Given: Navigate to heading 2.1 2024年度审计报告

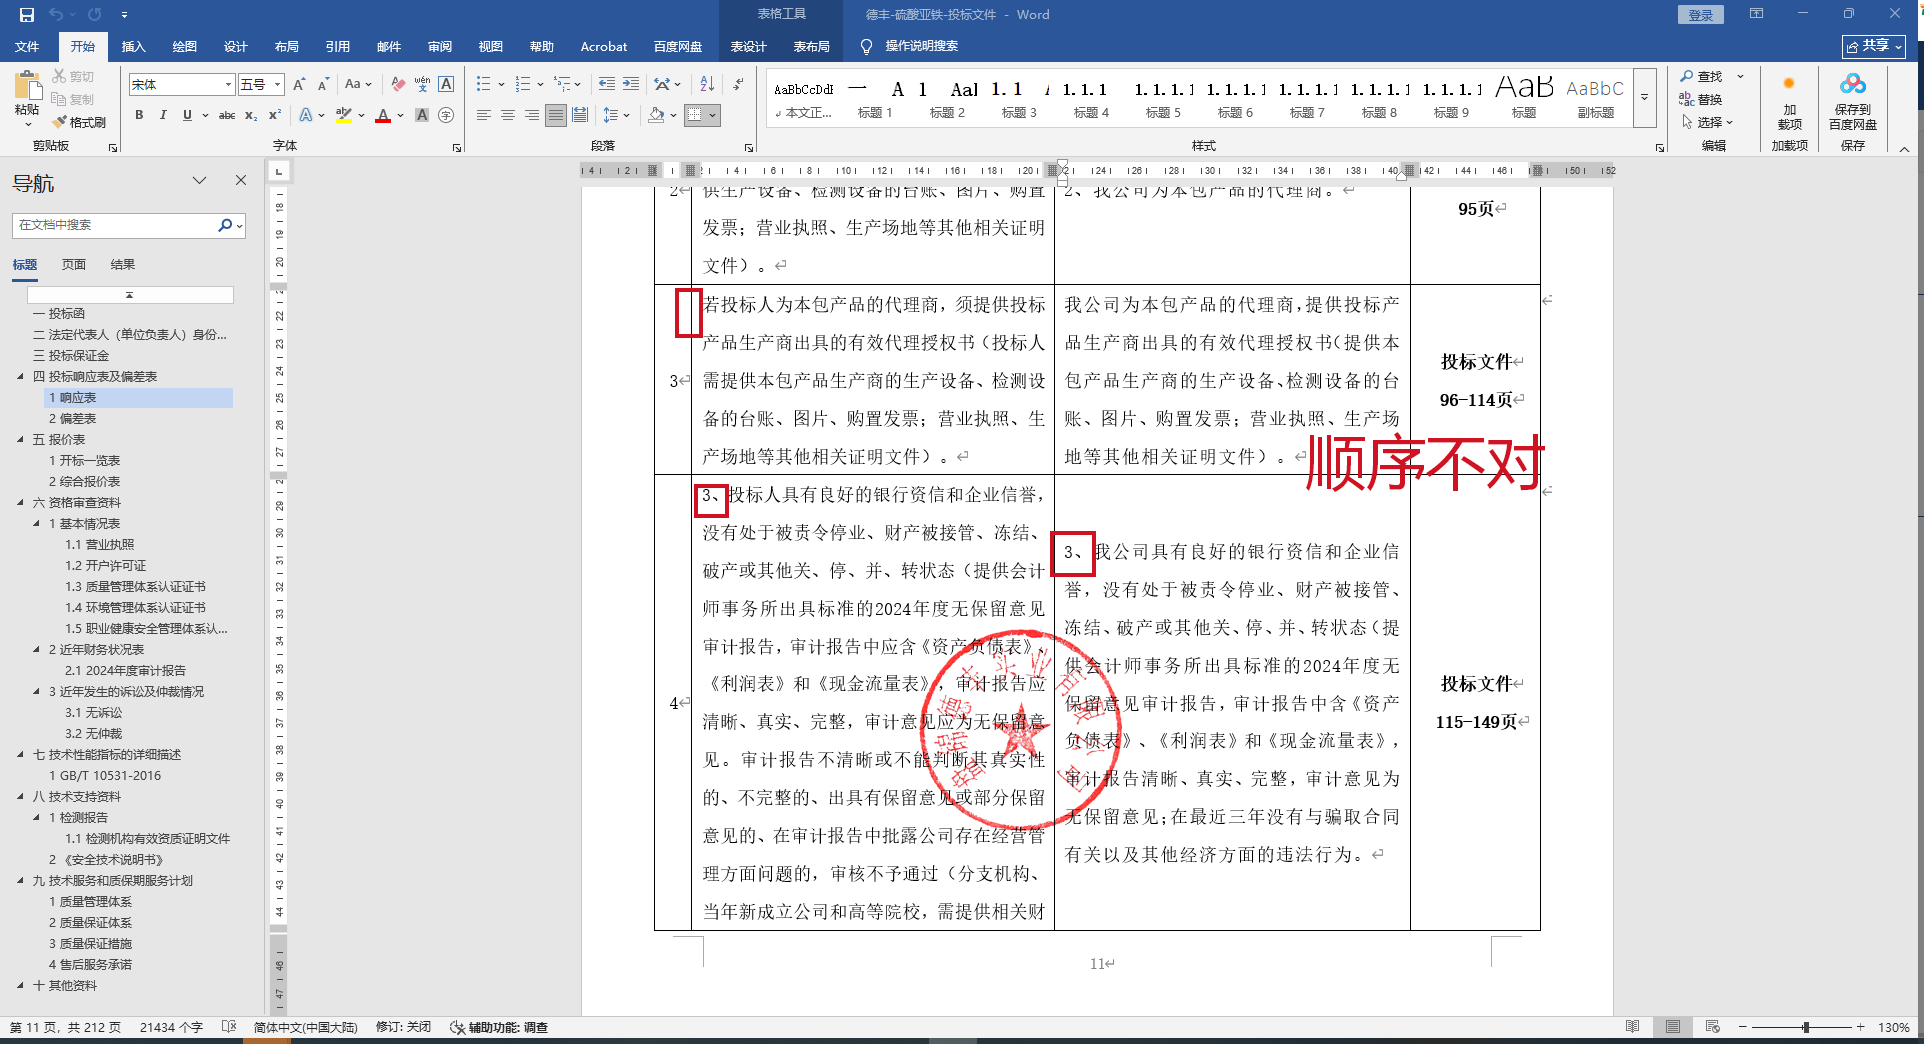Looking at the screenshot, I should (125, 671).
